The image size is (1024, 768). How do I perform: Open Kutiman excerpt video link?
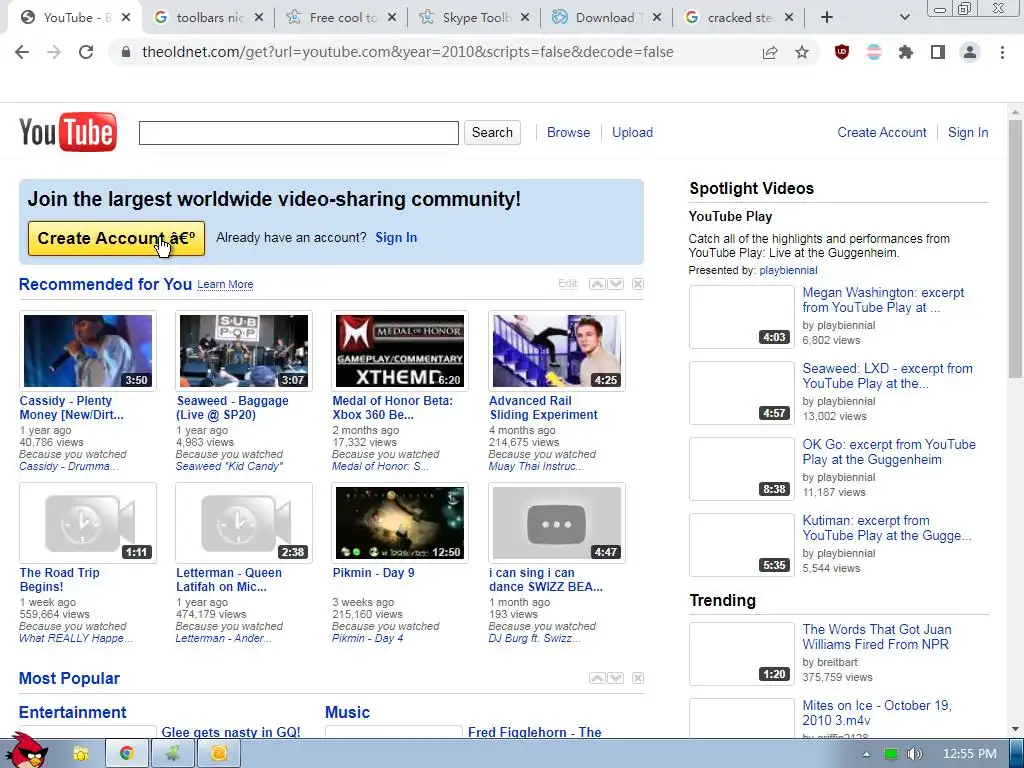(x=886, y=528)
